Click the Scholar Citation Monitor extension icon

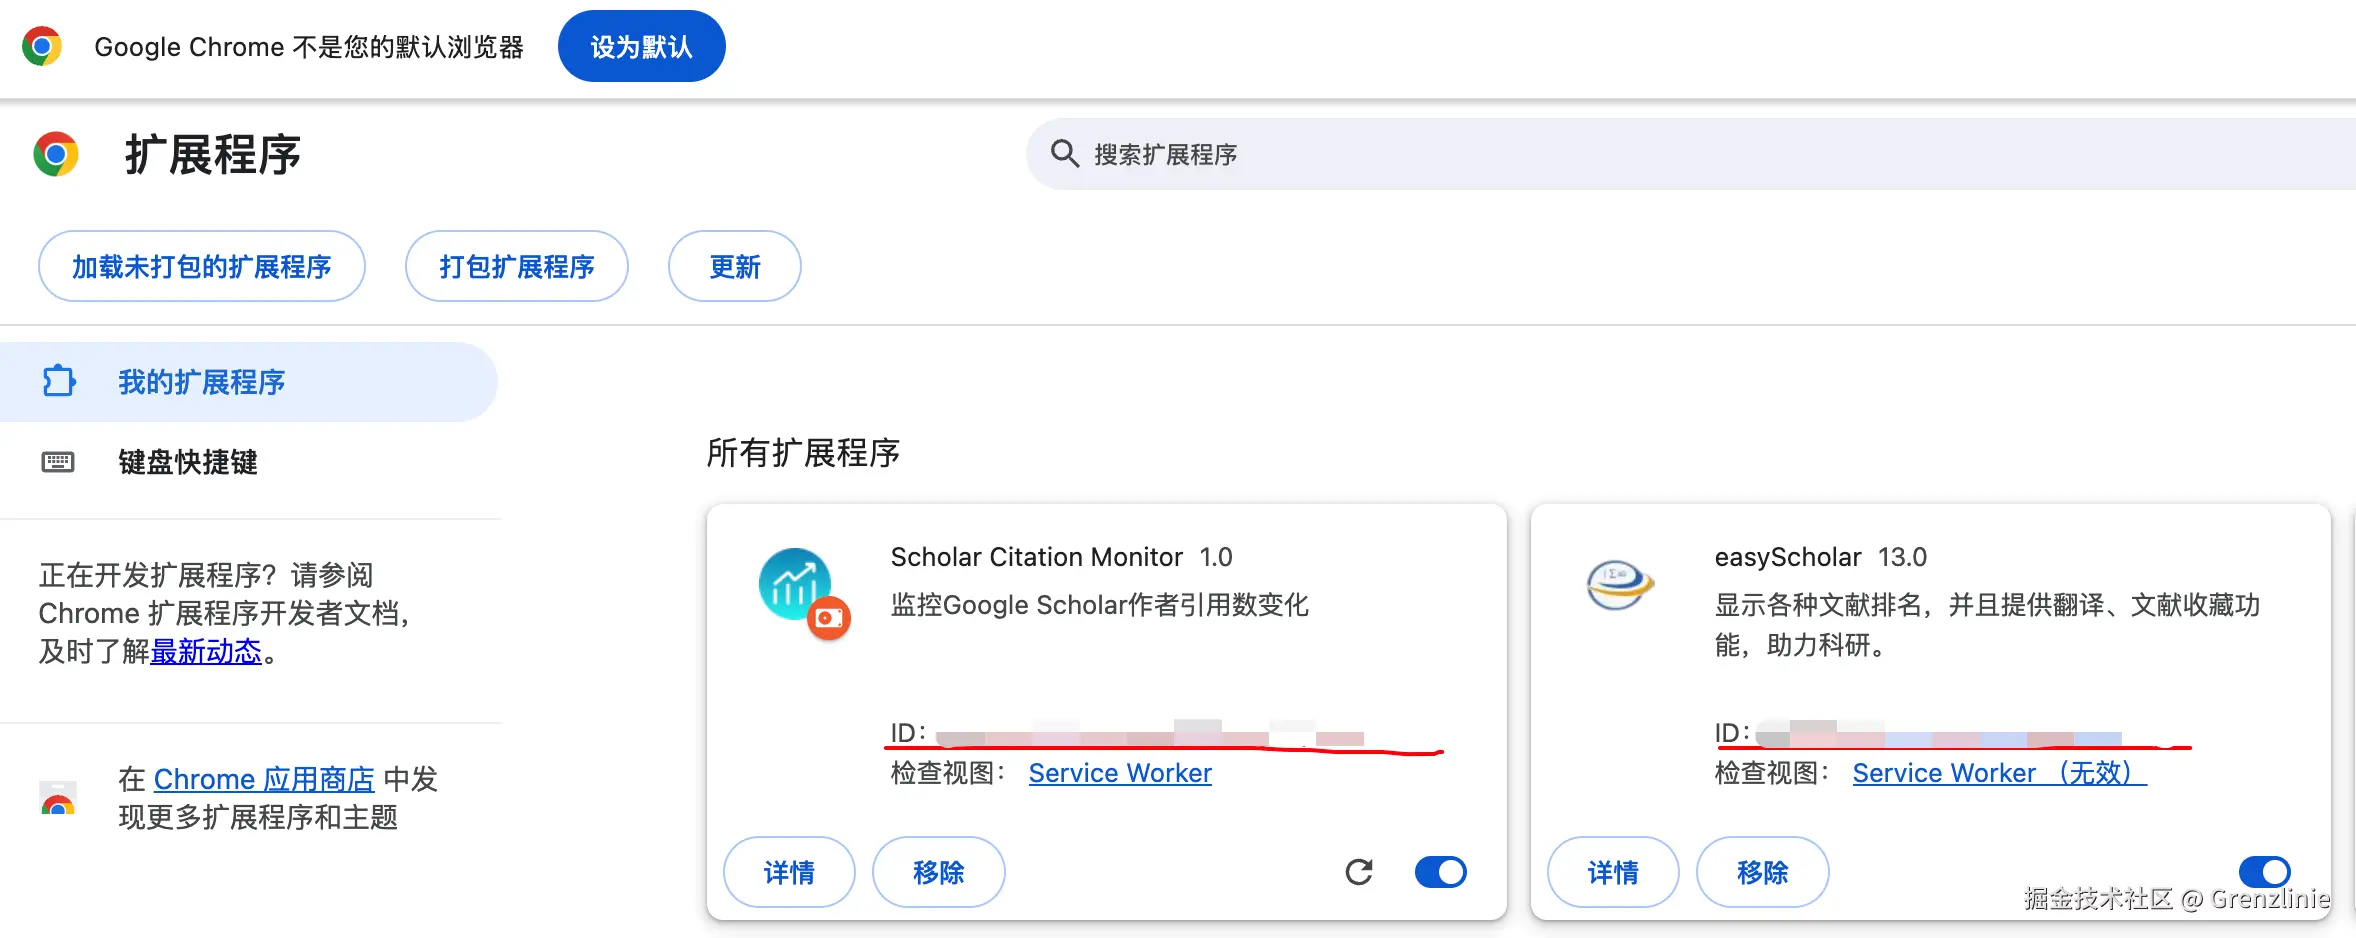click(x=797, y=585)
